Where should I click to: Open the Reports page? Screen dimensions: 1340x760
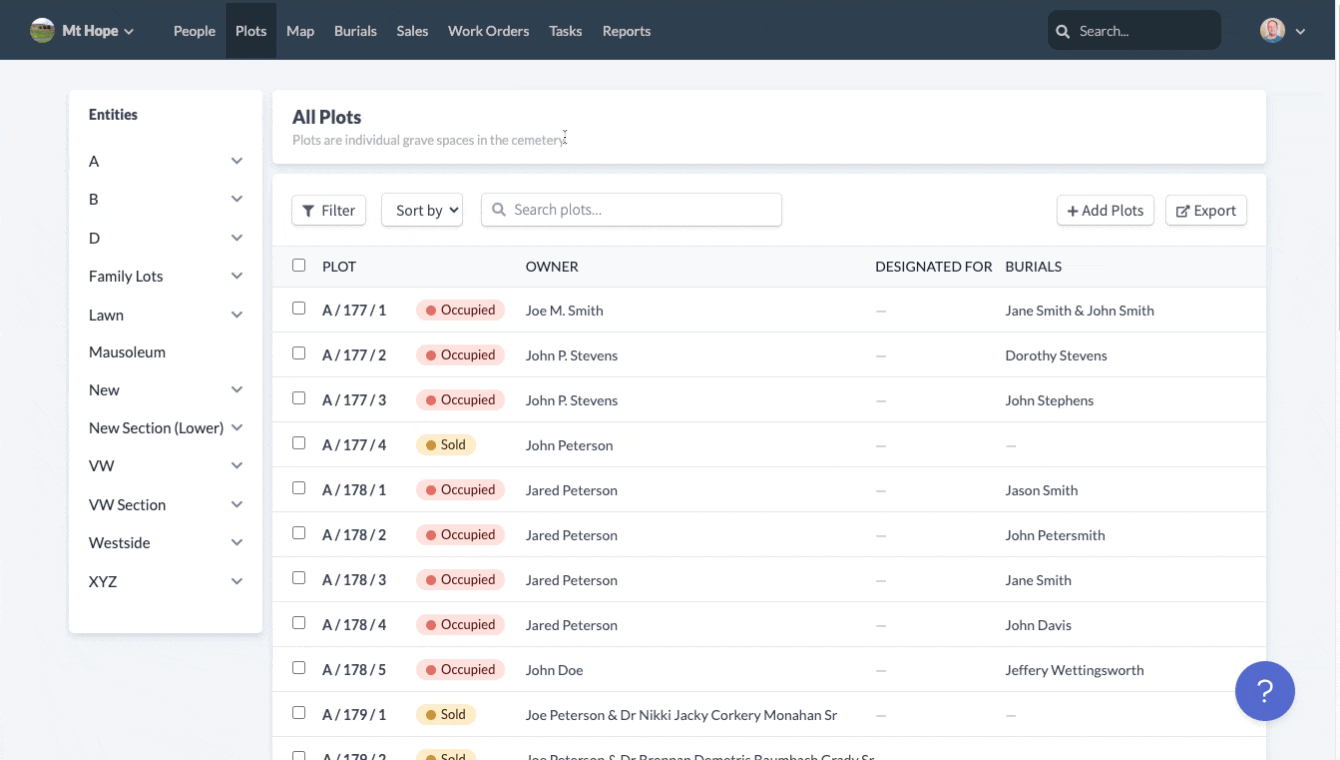pos(626,31)
